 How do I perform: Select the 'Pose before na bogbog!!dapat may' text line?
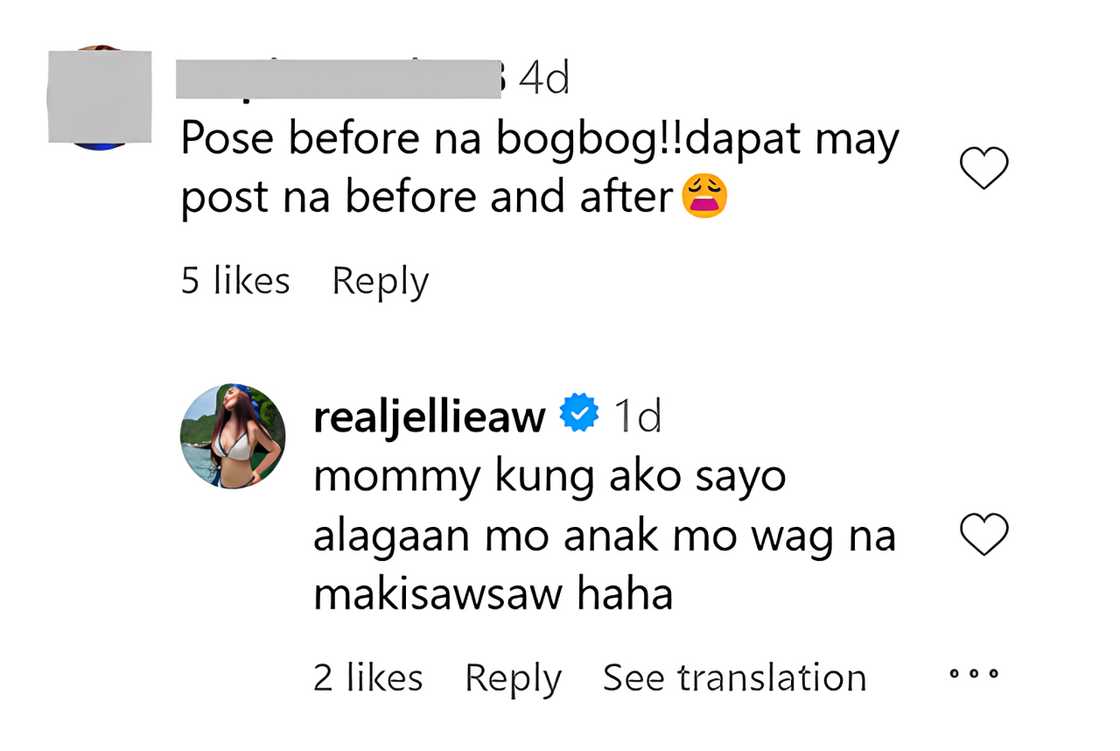(x=540, y=140)
